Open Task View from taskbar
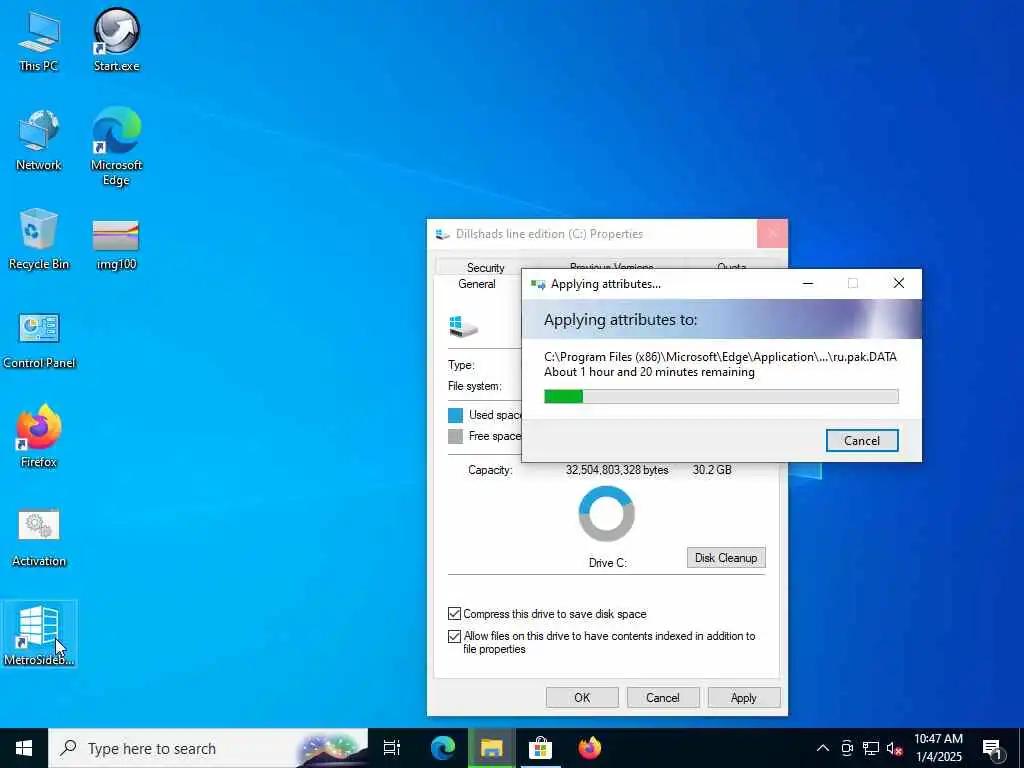The height and width of the screenshot is (768, 1024). pyautogui.click(x=392, y=748)
